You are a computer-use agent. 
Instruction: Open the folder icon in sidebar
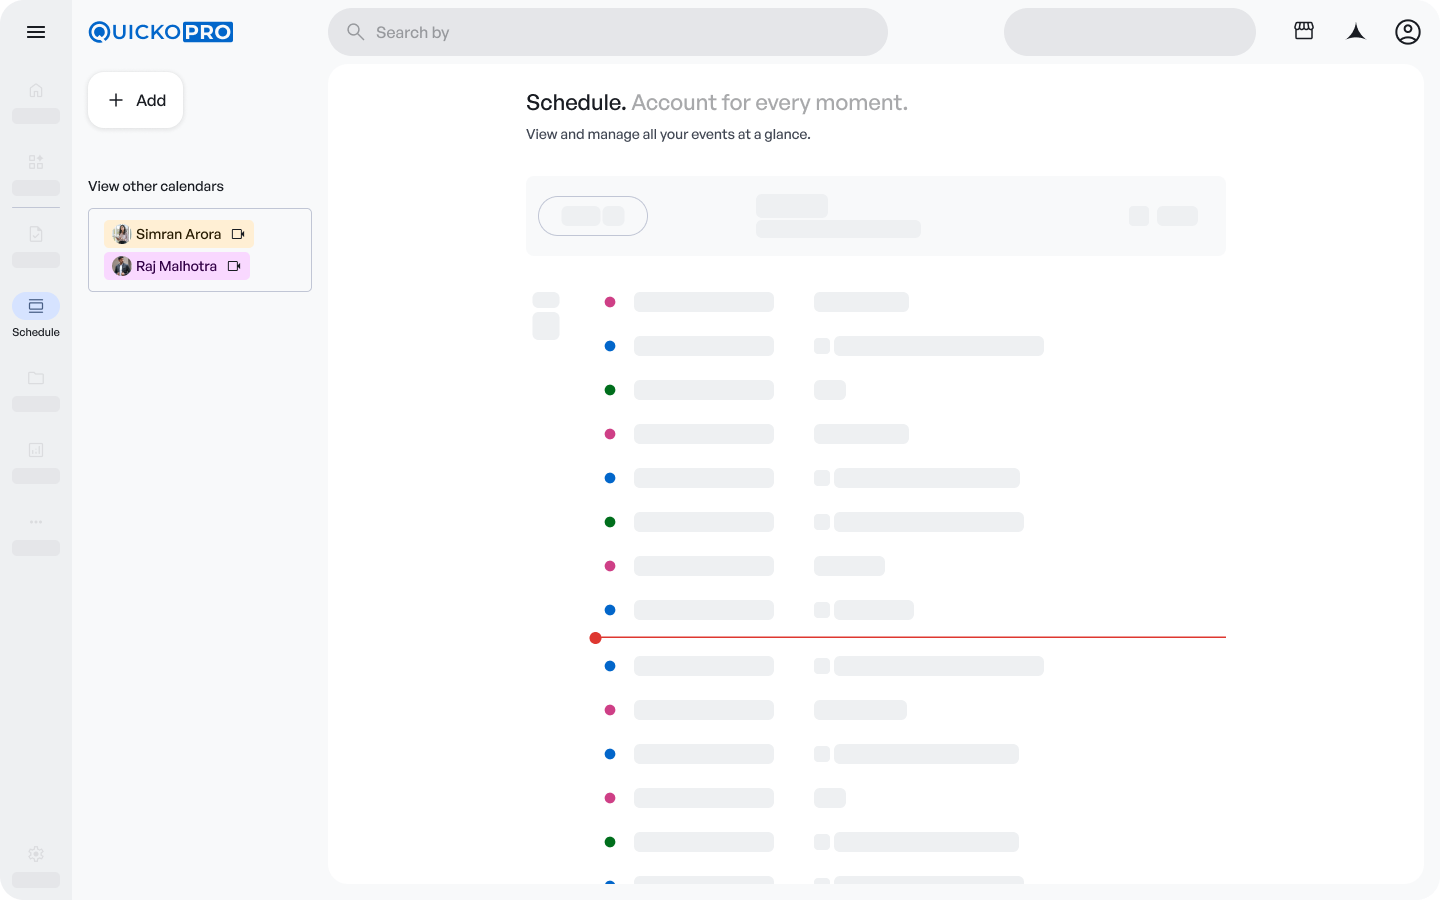[x=36, y=378]
